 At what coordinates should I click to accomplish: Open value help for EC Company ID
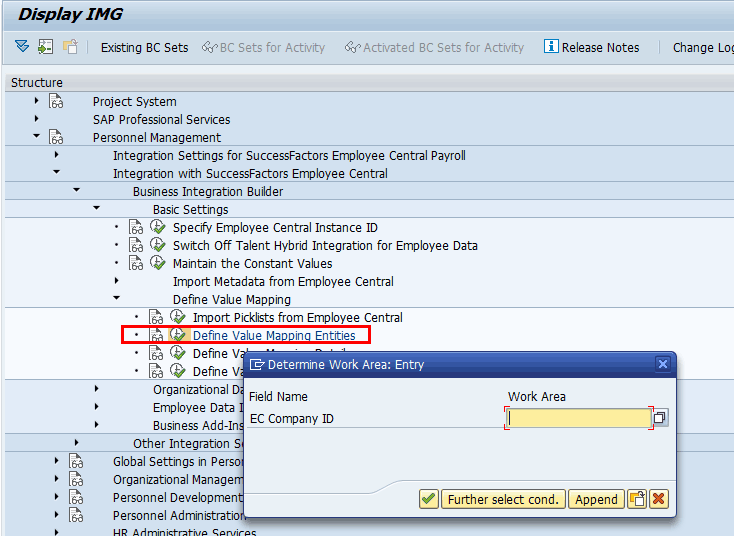660,418
